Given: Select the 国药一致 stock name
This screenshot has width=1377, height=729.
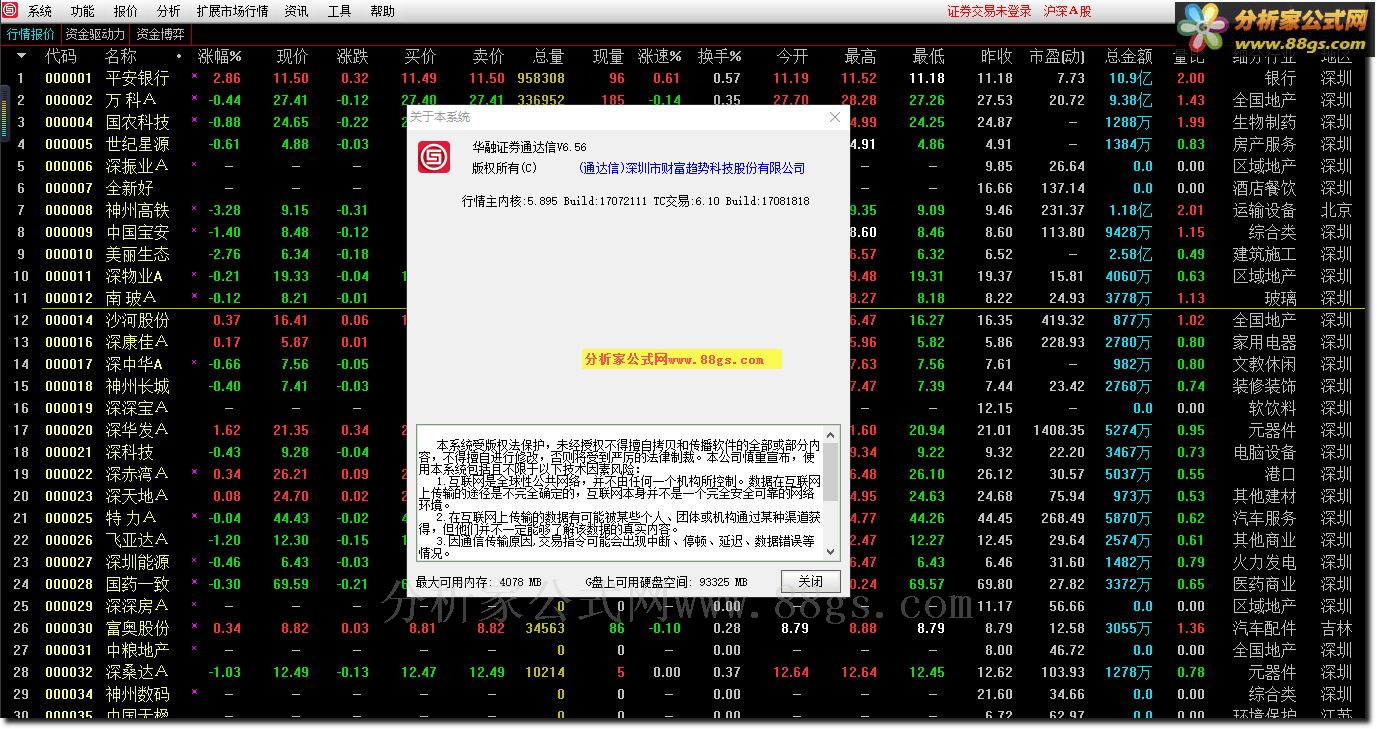Looking at the screenshot, I should point(138,584).
